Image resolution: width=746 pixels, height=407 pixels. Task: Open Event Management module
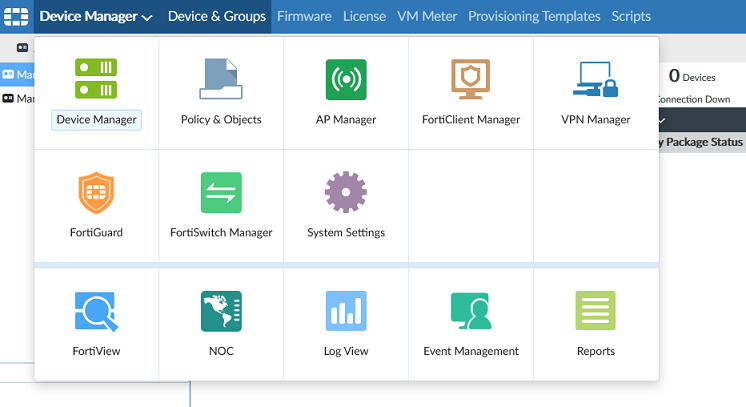[471, 311]
